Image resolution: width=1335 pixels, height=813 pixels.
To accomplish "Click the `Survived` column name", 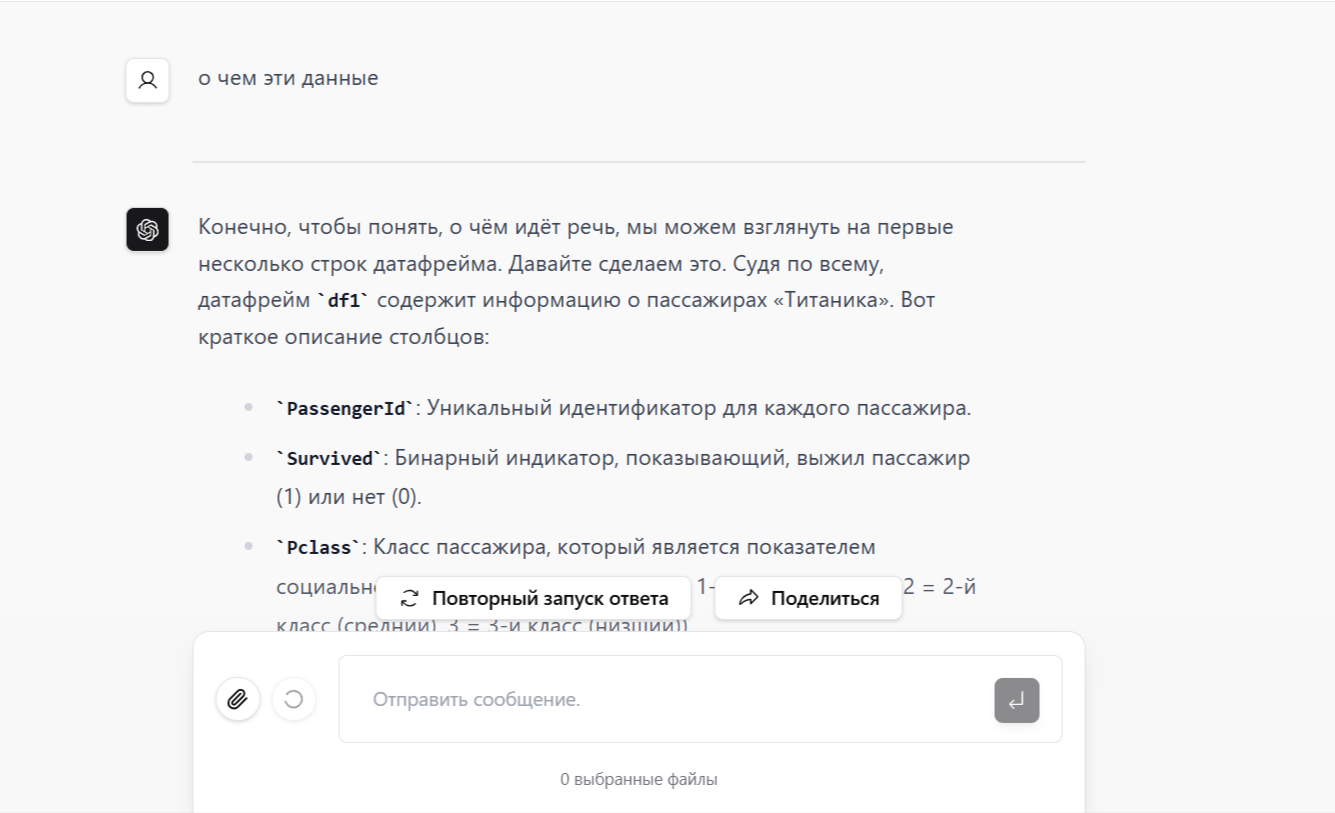I will click(329, 459).
